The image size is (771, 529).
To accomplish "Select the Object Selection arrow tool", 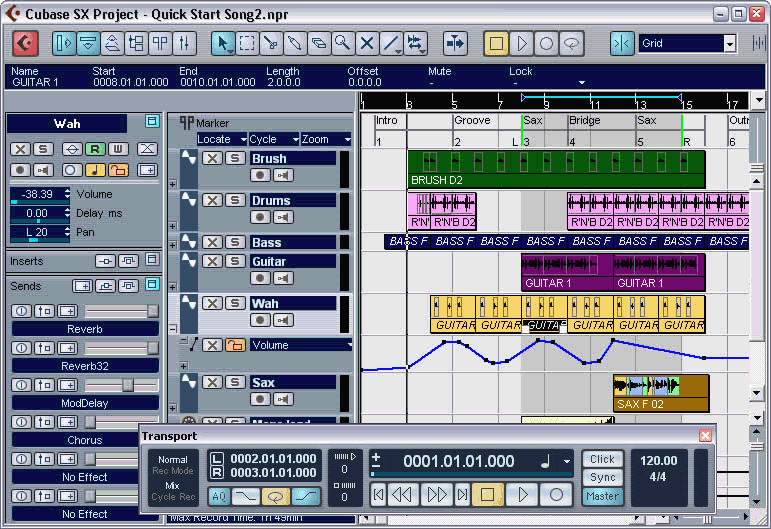I will [x=223, y=44].
